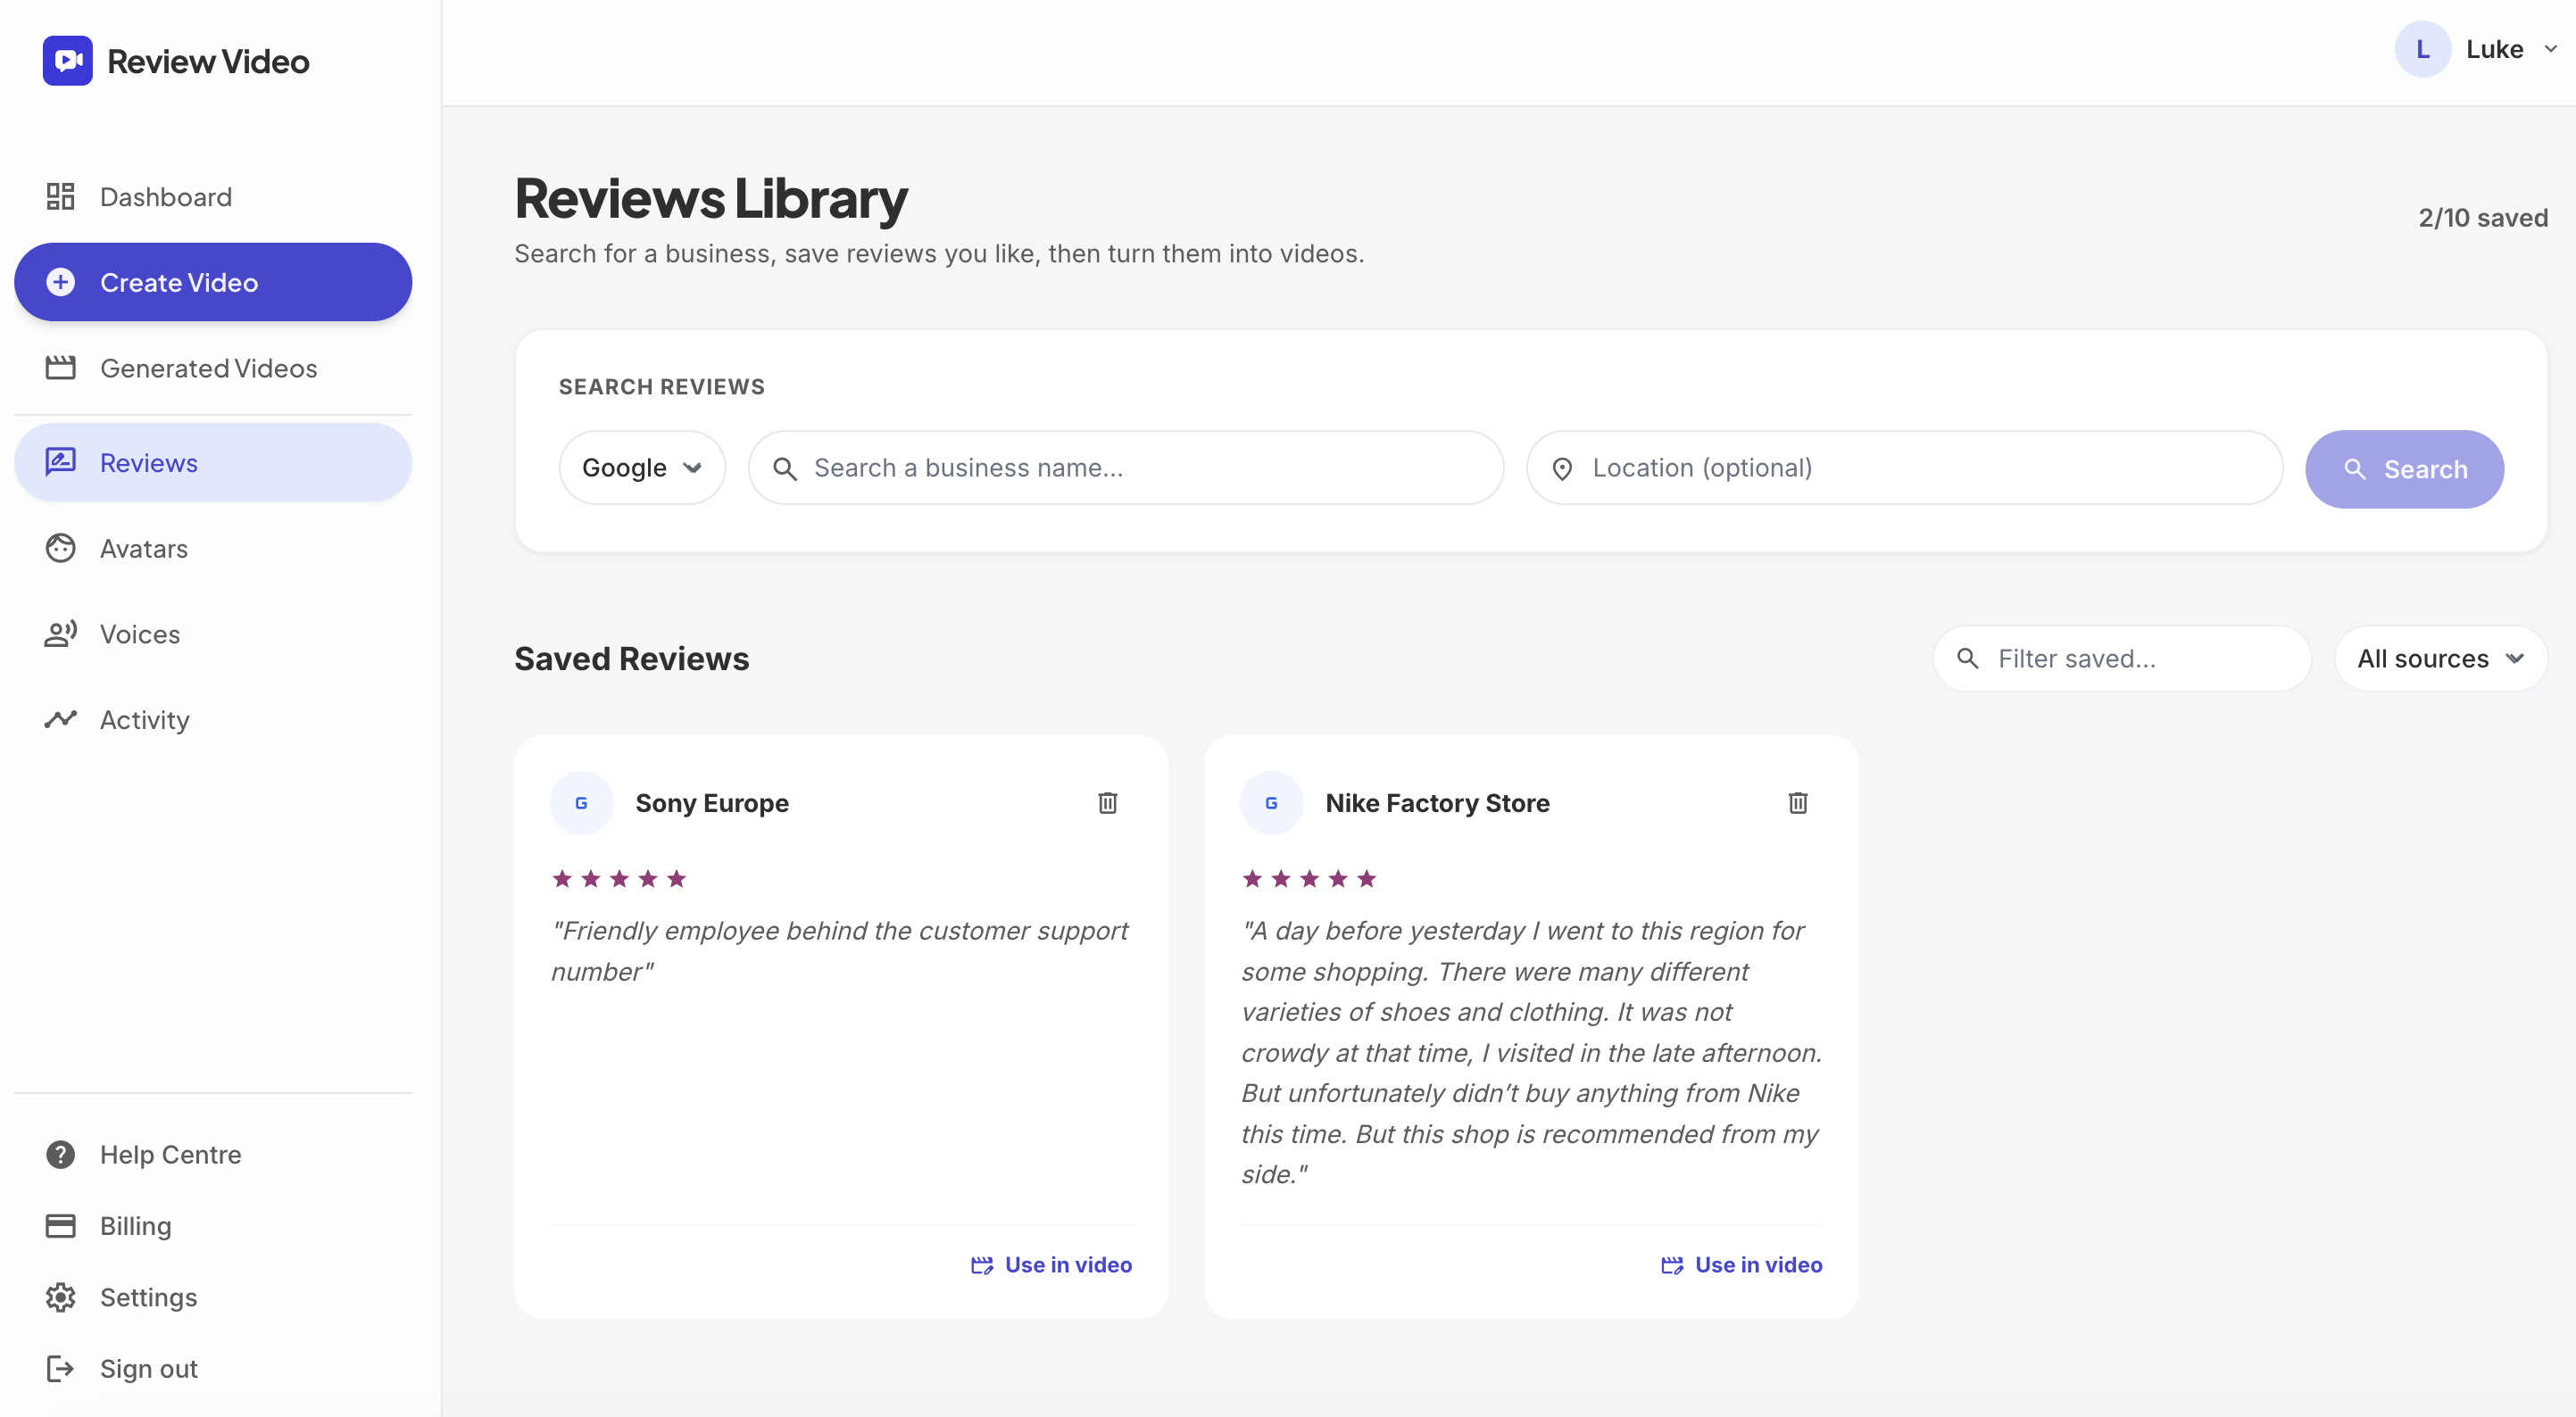The width and height of the screenshot is (2576, 1417).
Task: Click the Sign out arrow icon
Action: pyautogui.click(x=60, y=1369)
